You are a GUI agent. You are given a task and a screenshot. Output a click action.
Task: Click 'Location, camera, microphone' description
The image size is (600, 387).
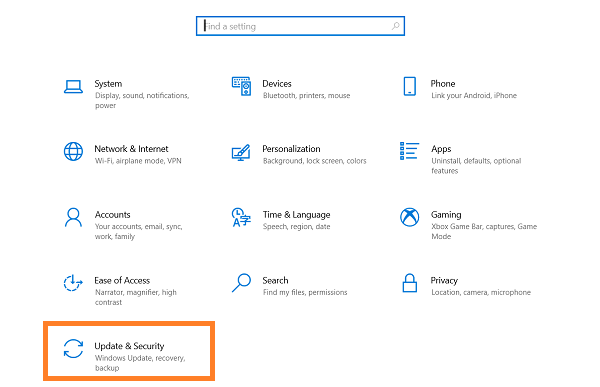pyautogui.click(x=481, y=292)
